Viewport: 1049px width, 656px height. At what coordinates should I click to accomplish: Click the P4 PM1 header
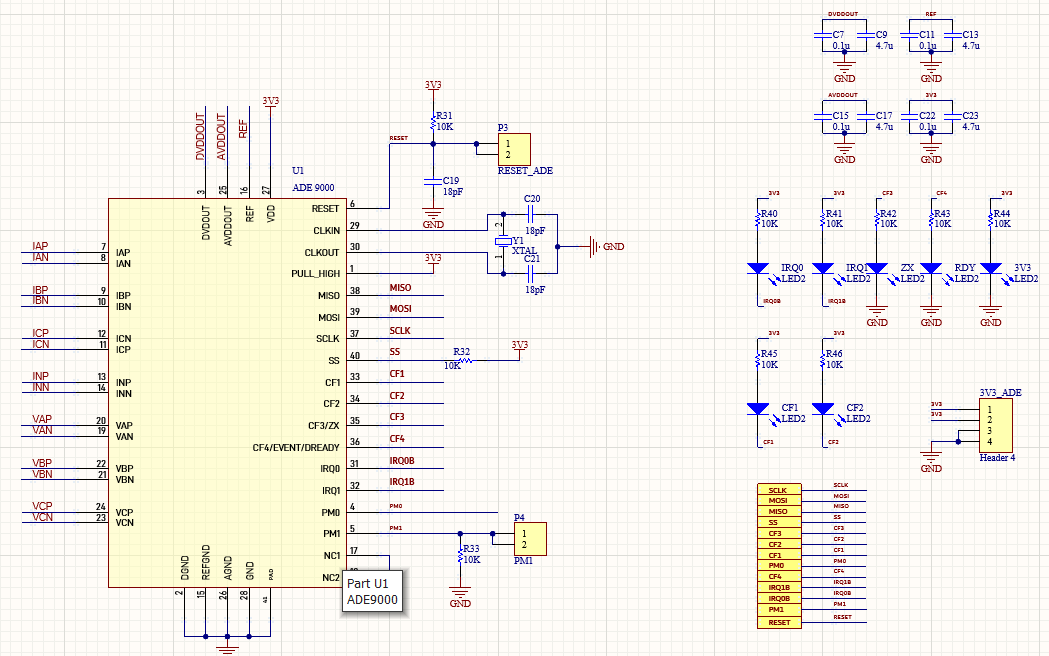pos(530,539)
